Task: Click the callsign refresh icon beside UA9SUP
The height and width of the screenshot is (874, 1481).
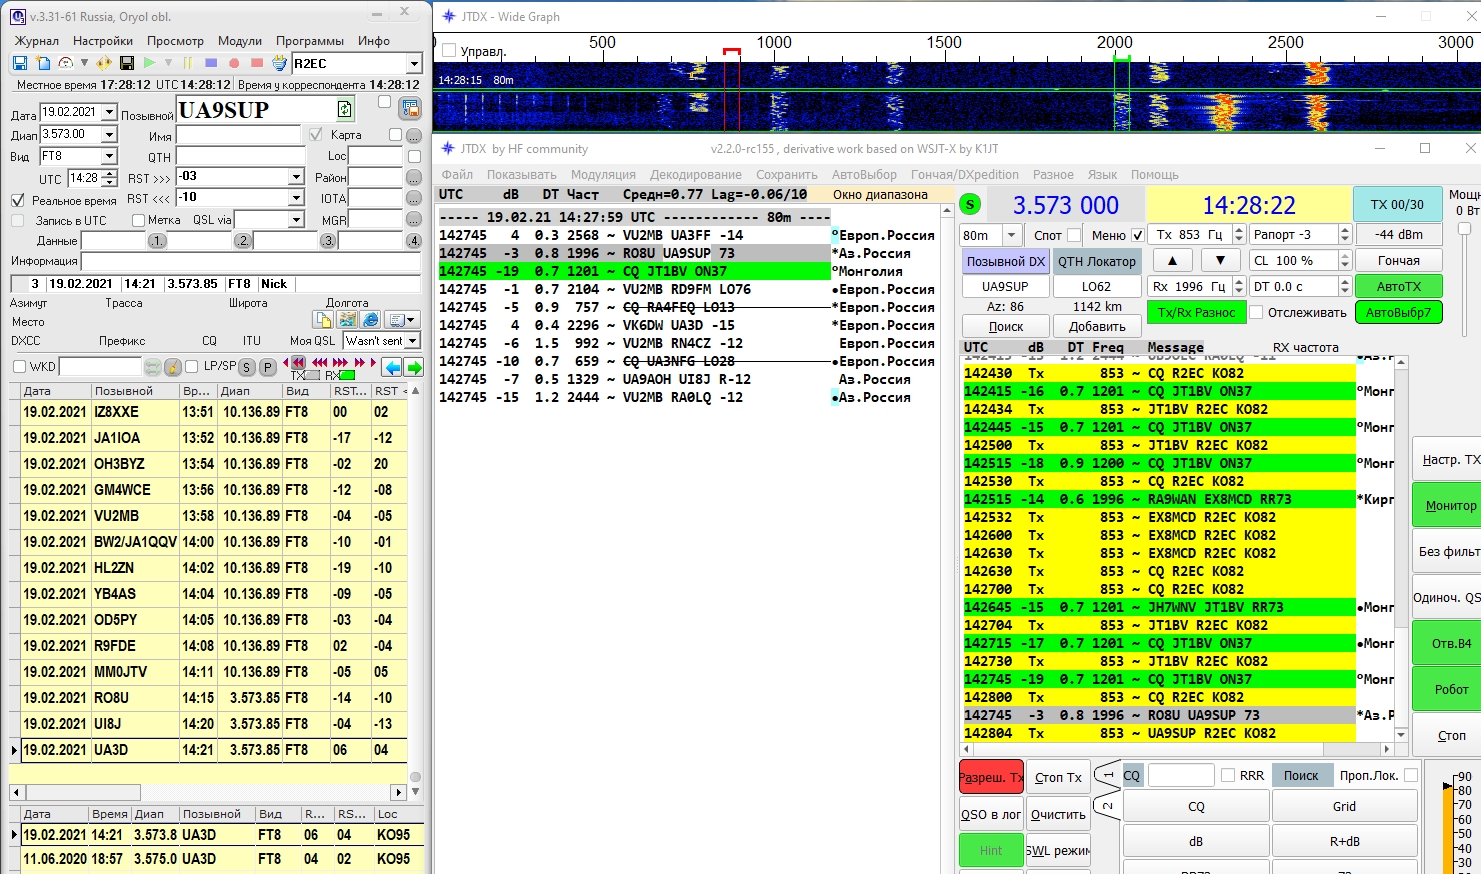Action: pos(345,109)
